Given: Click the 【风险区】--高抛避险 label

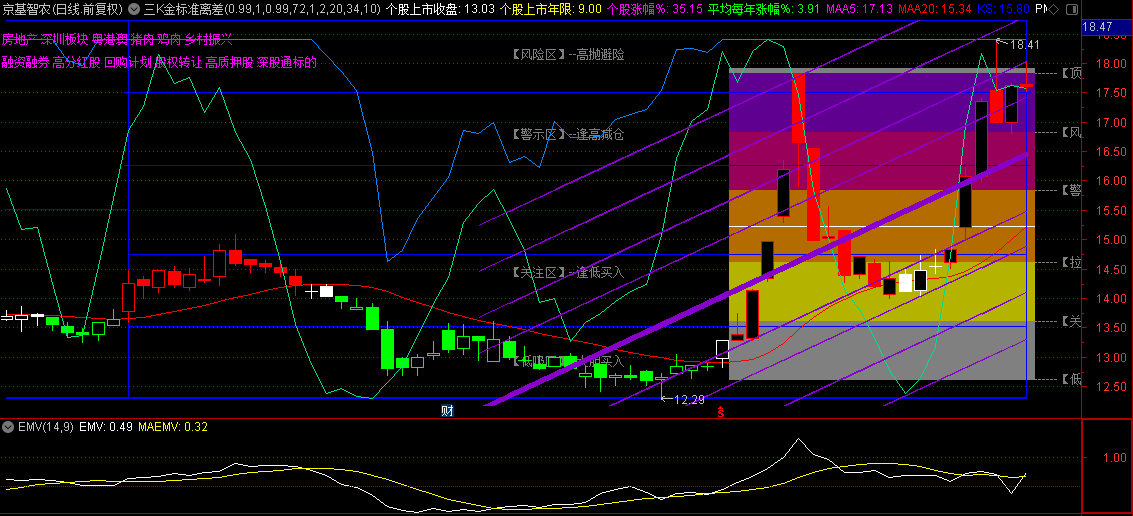Looking at the screenshot, I should (568, 54).
